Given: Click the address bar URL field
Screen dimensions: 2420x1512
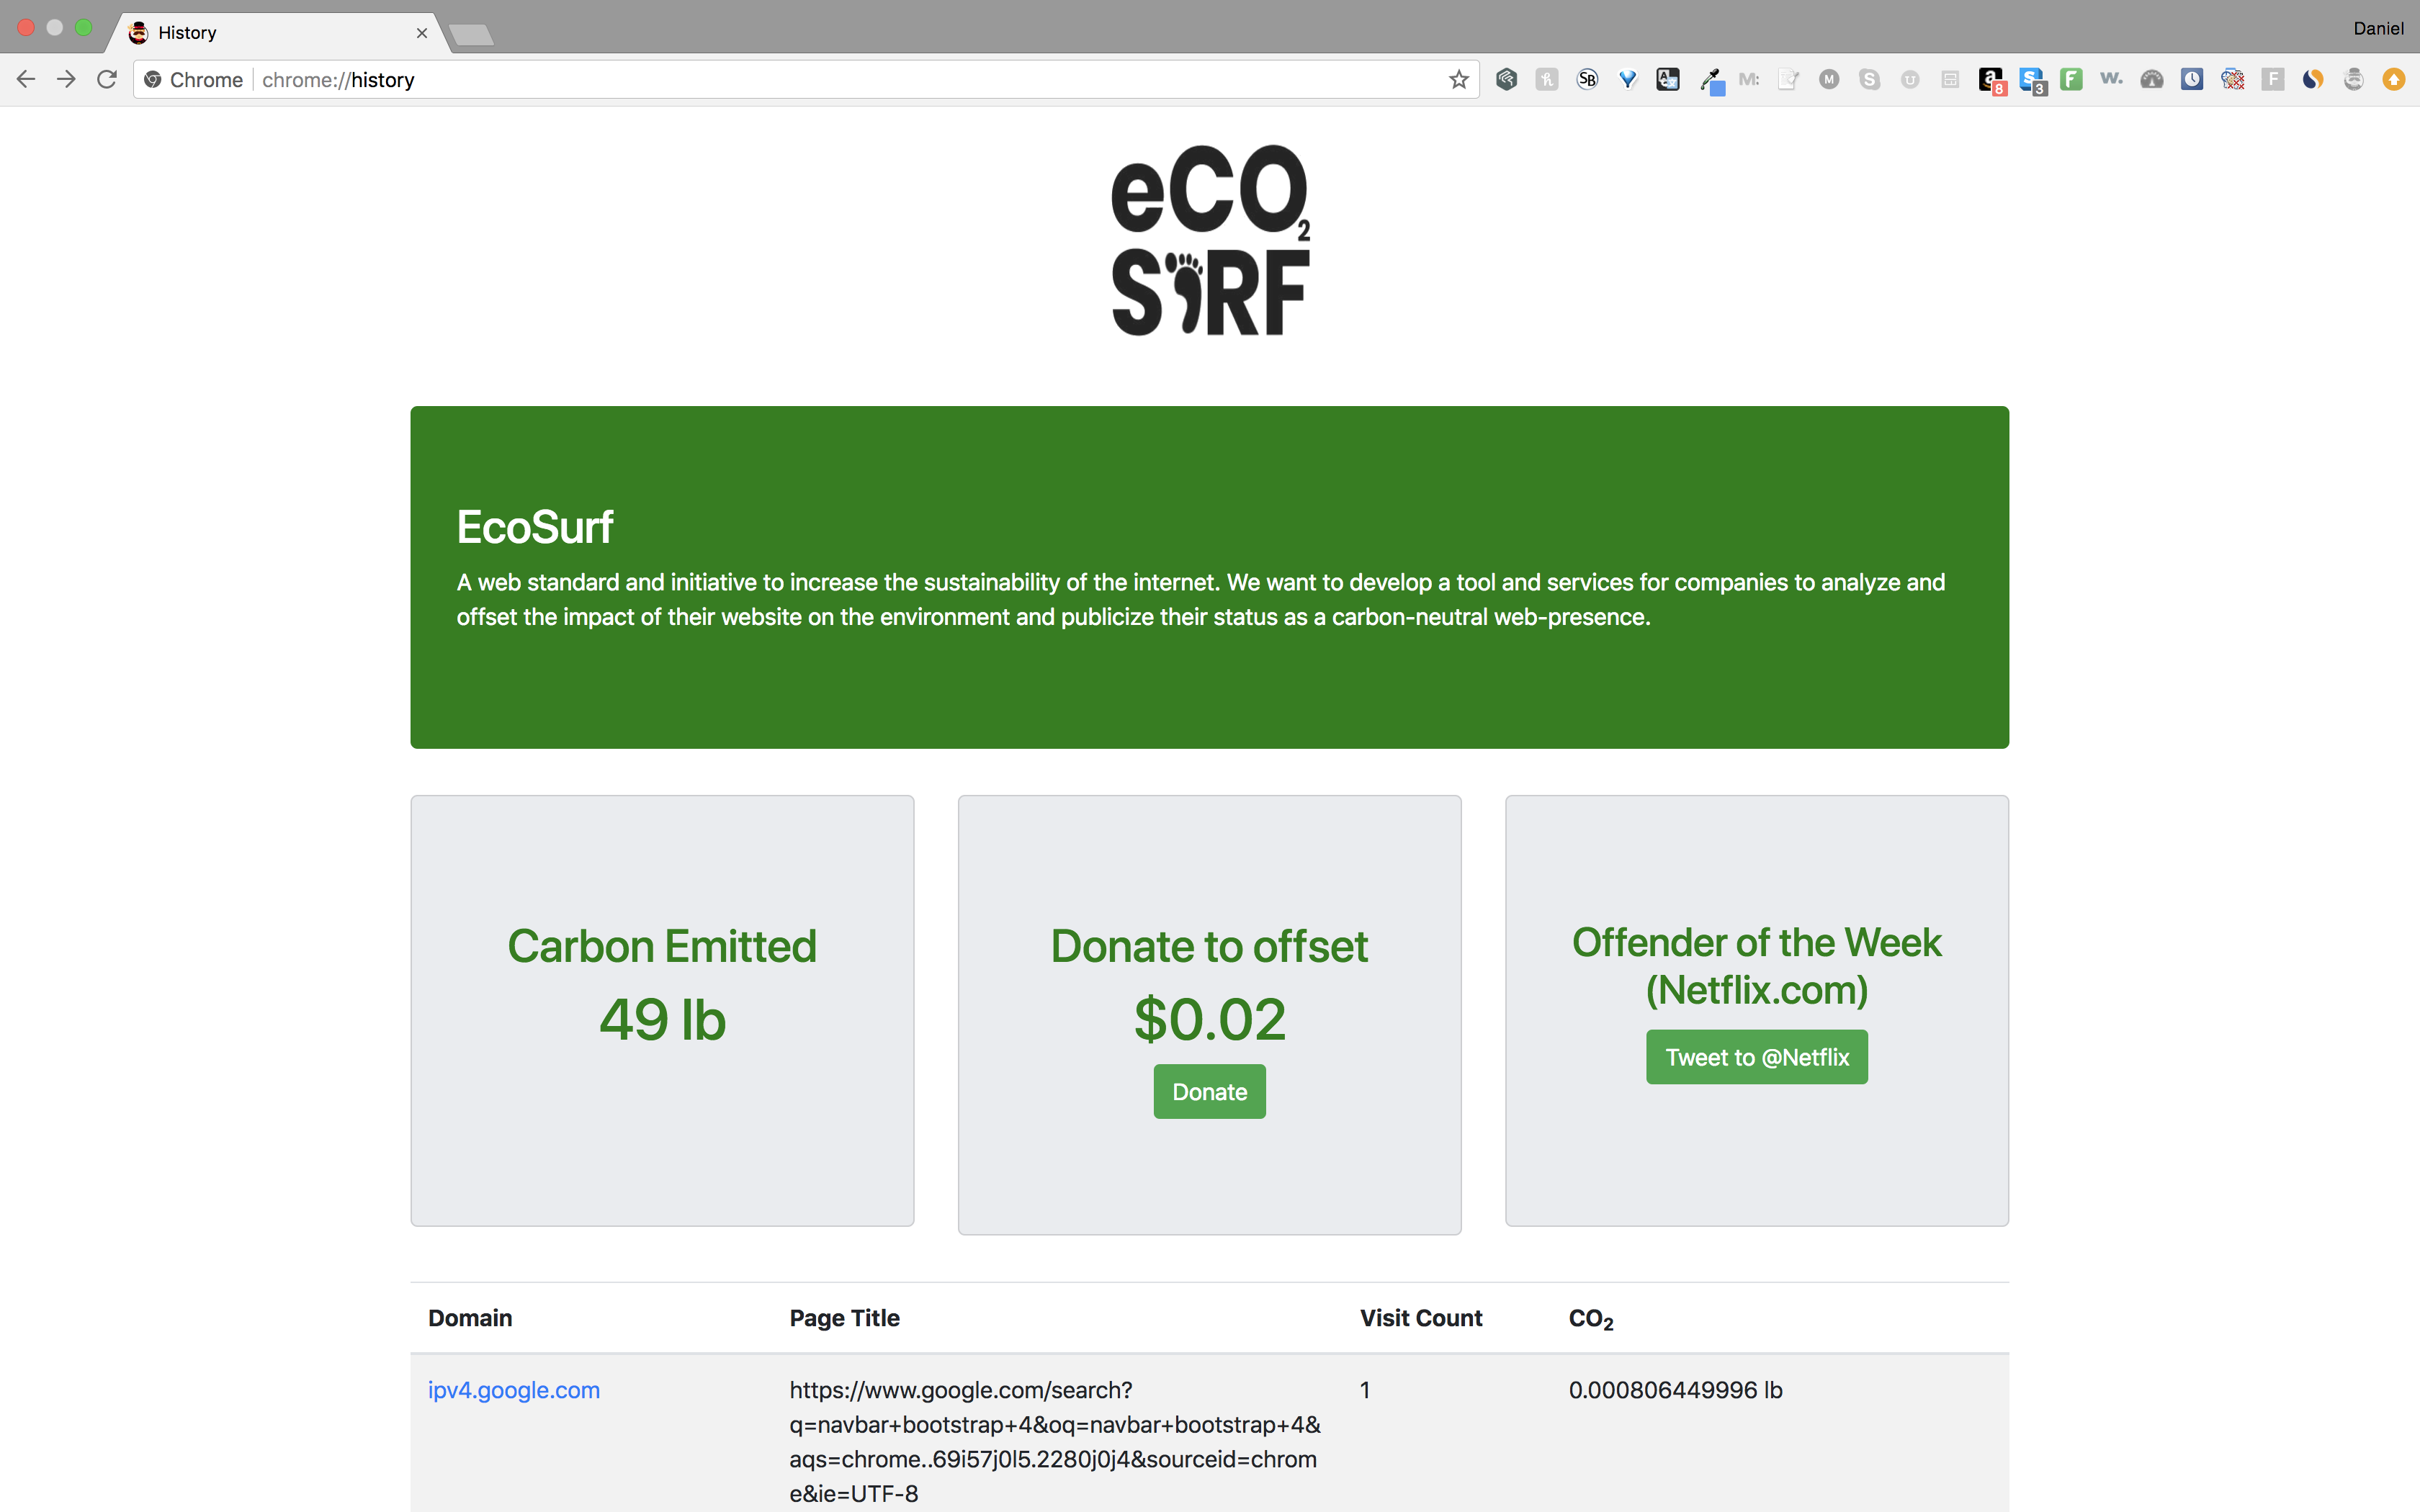Looking at the screenshot, I should tap(700, 79).
